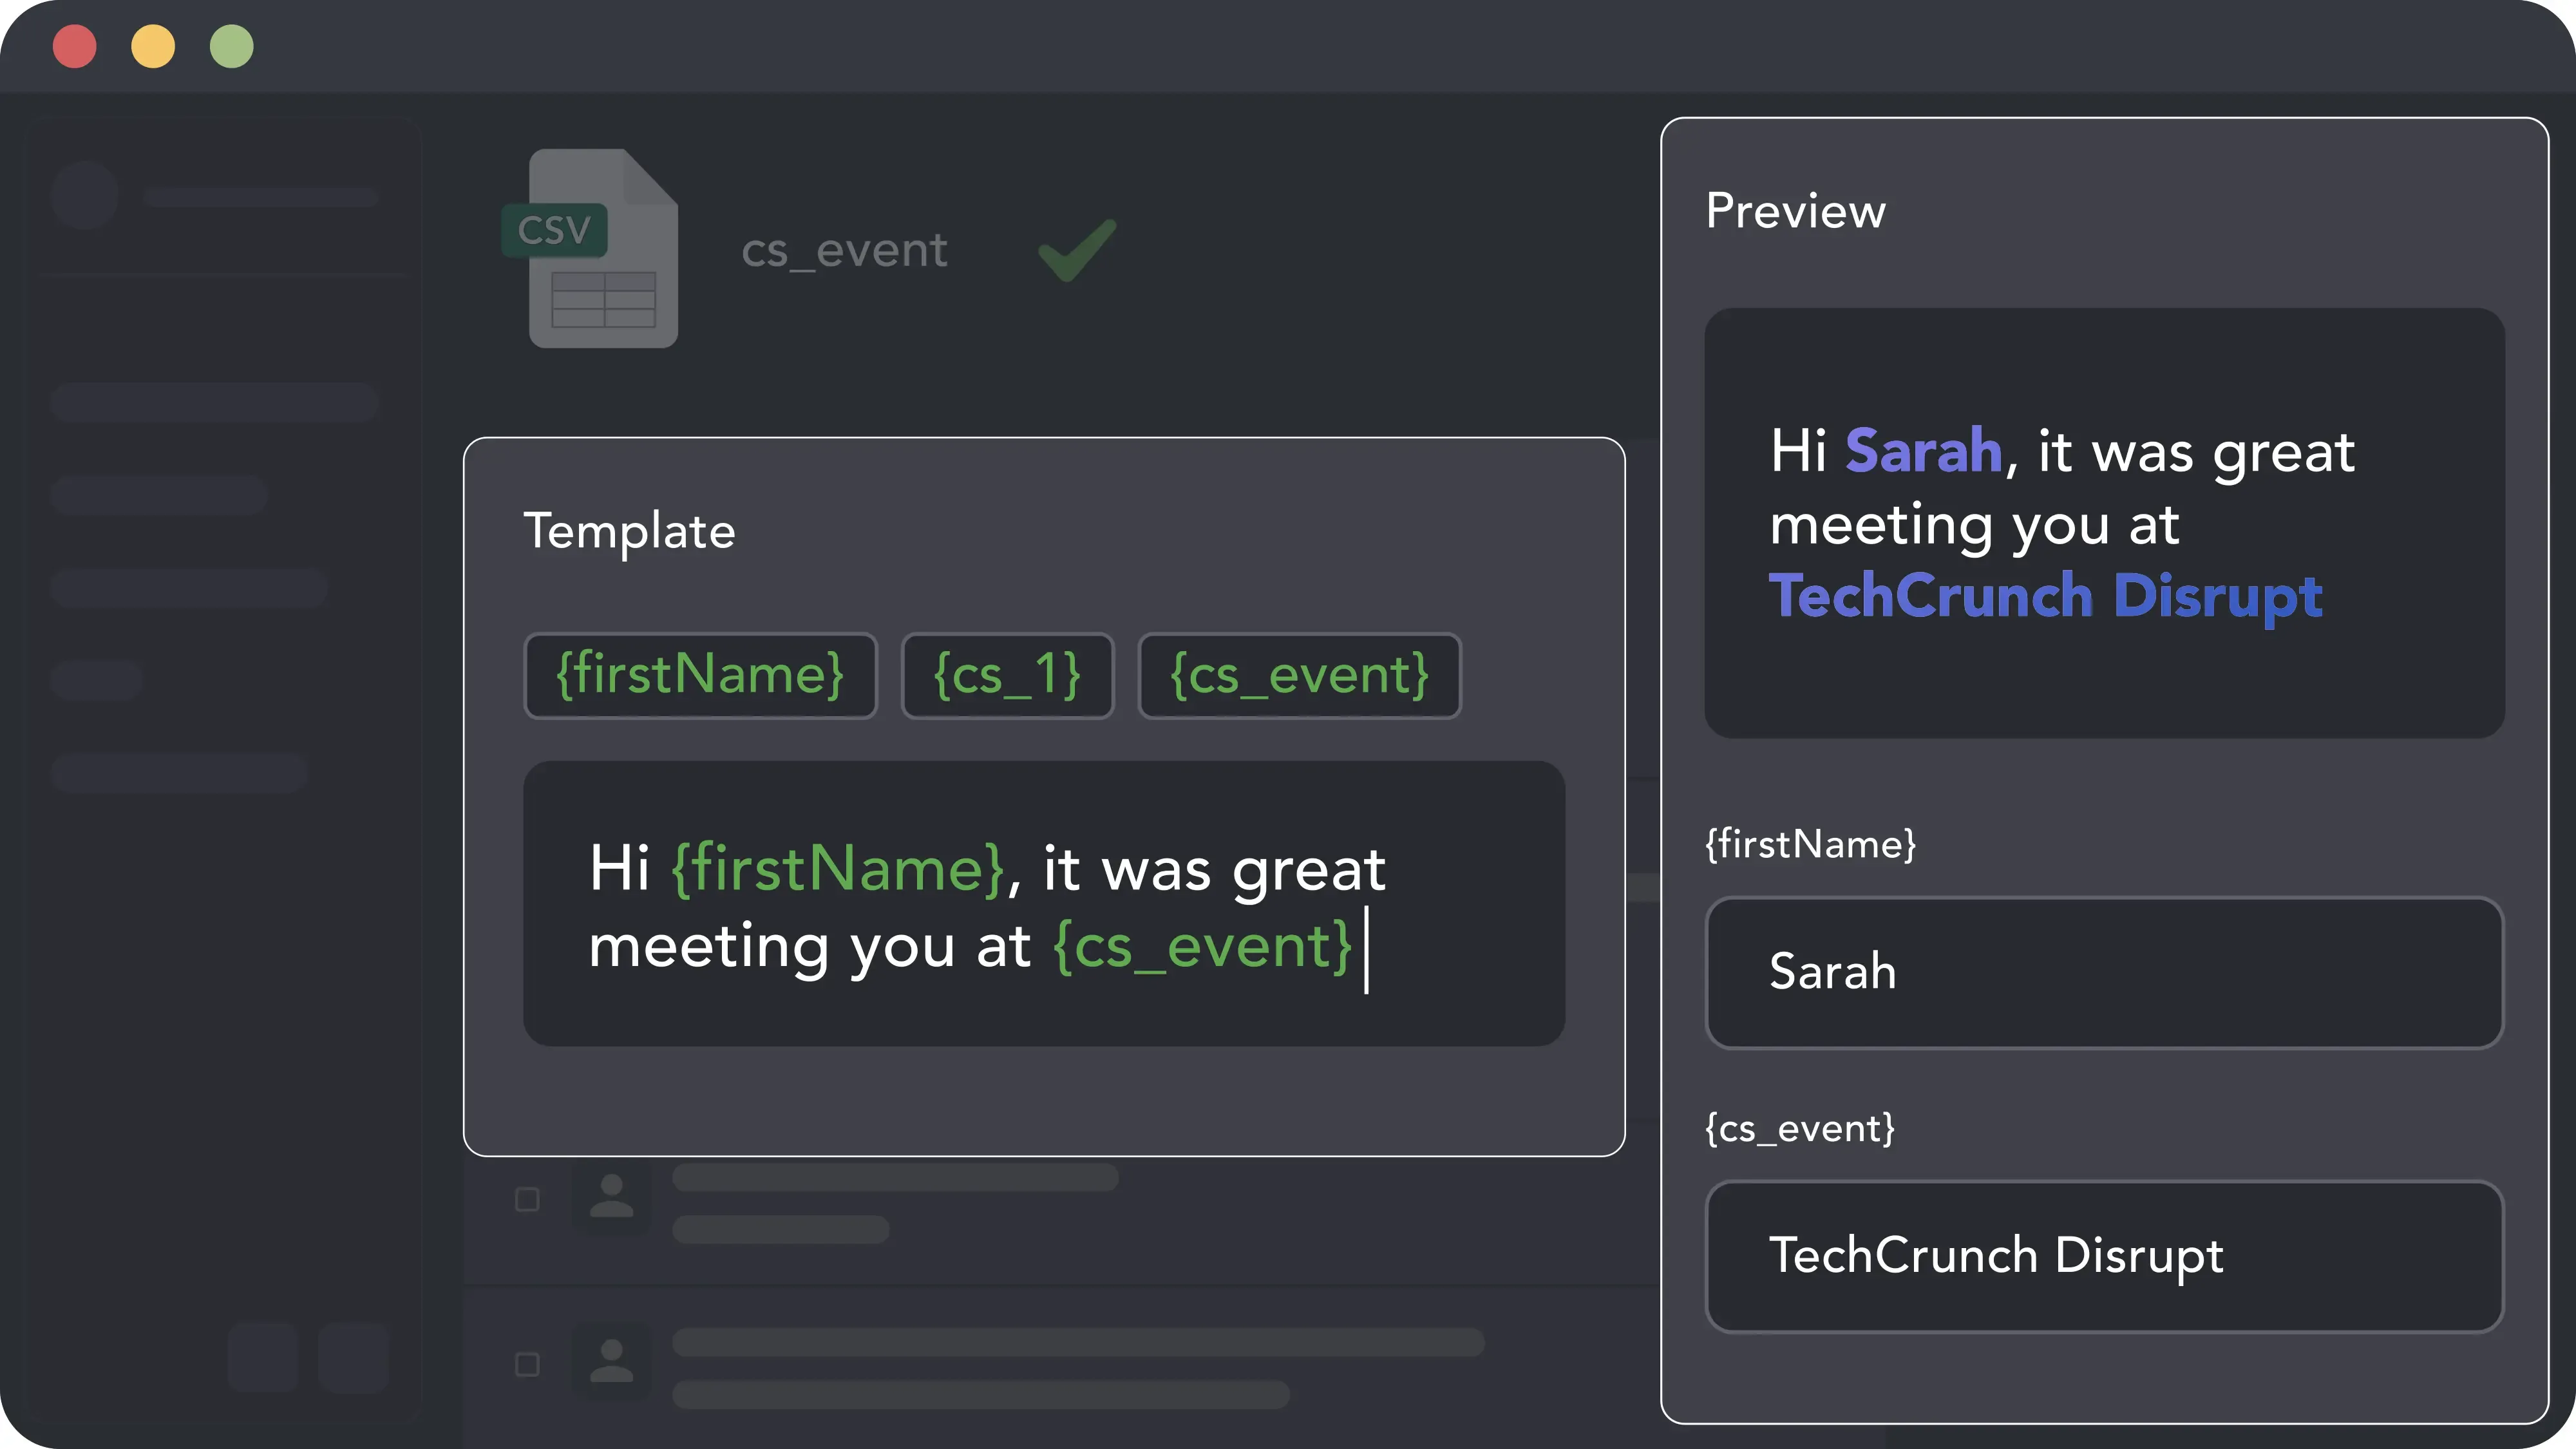2576x1449 pixels.
Task: Click the {cs_event} label above TechCrunch field
Action: 1800,1128
